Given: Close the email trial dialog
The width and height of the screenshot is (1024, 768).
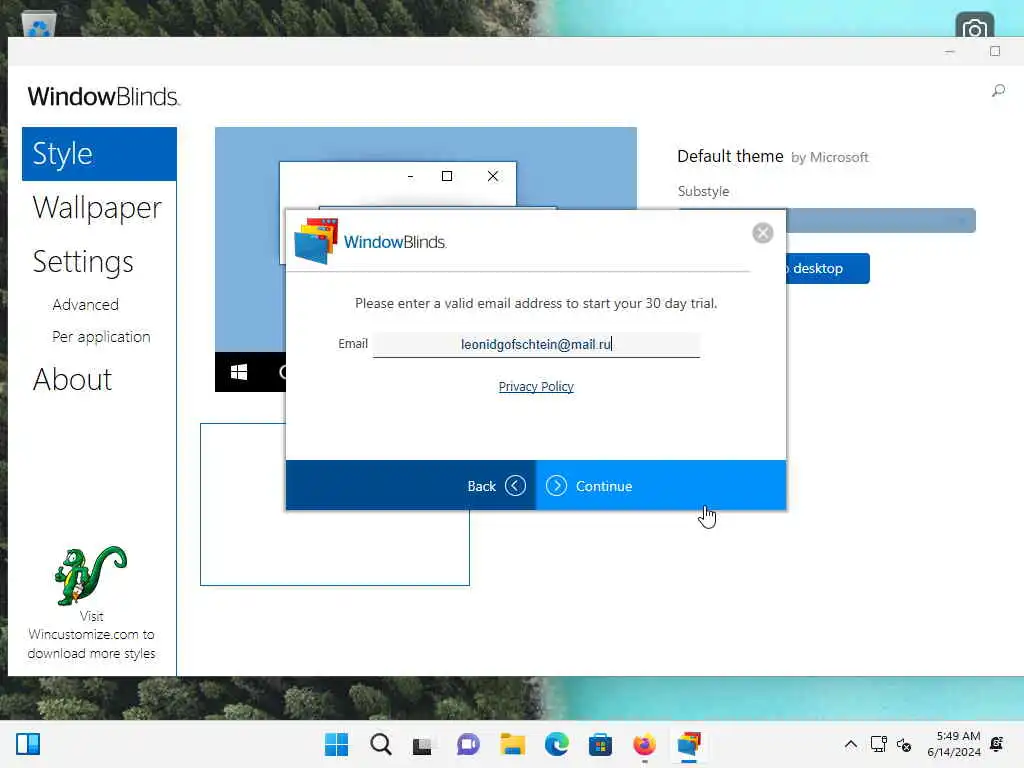Looking at the screenshot, I should pyautogui.click(x=762, y=233).
